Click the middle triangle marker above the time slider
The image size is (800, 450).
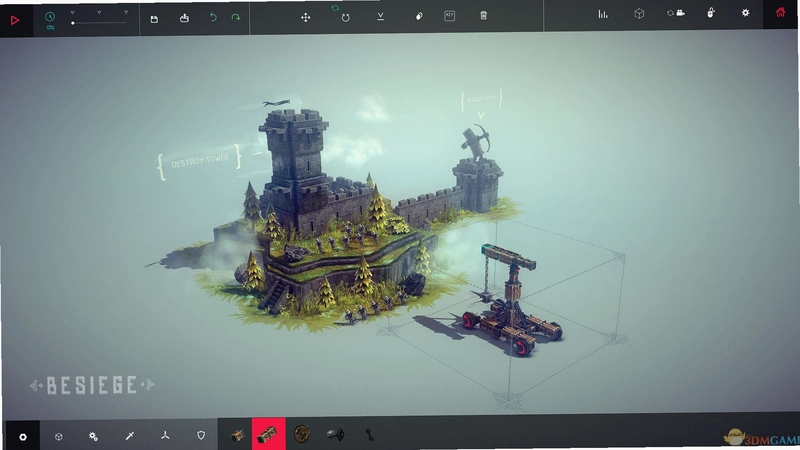(x=99, y=12)
